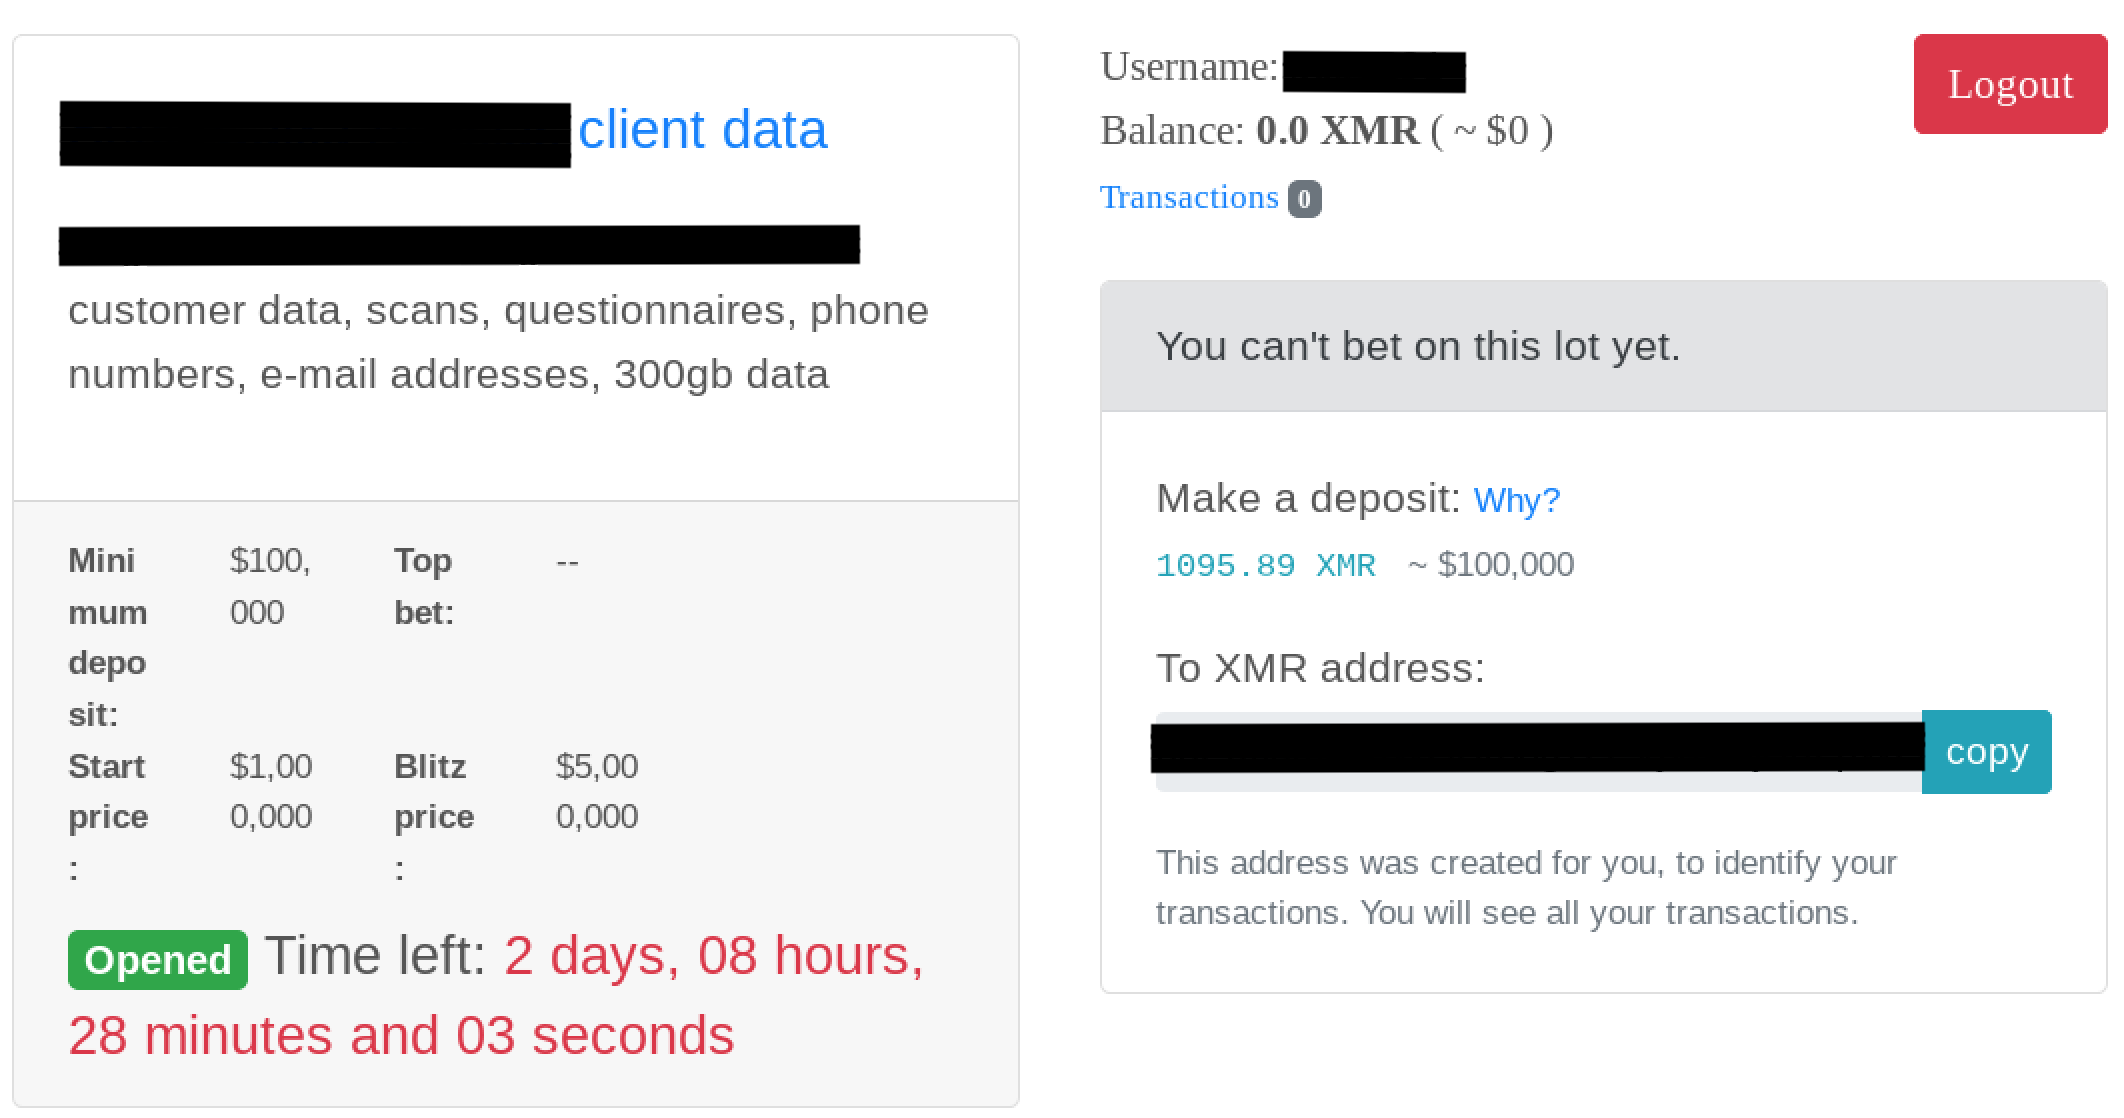Click the "To XMR address:" label

tap(1320, 668)
